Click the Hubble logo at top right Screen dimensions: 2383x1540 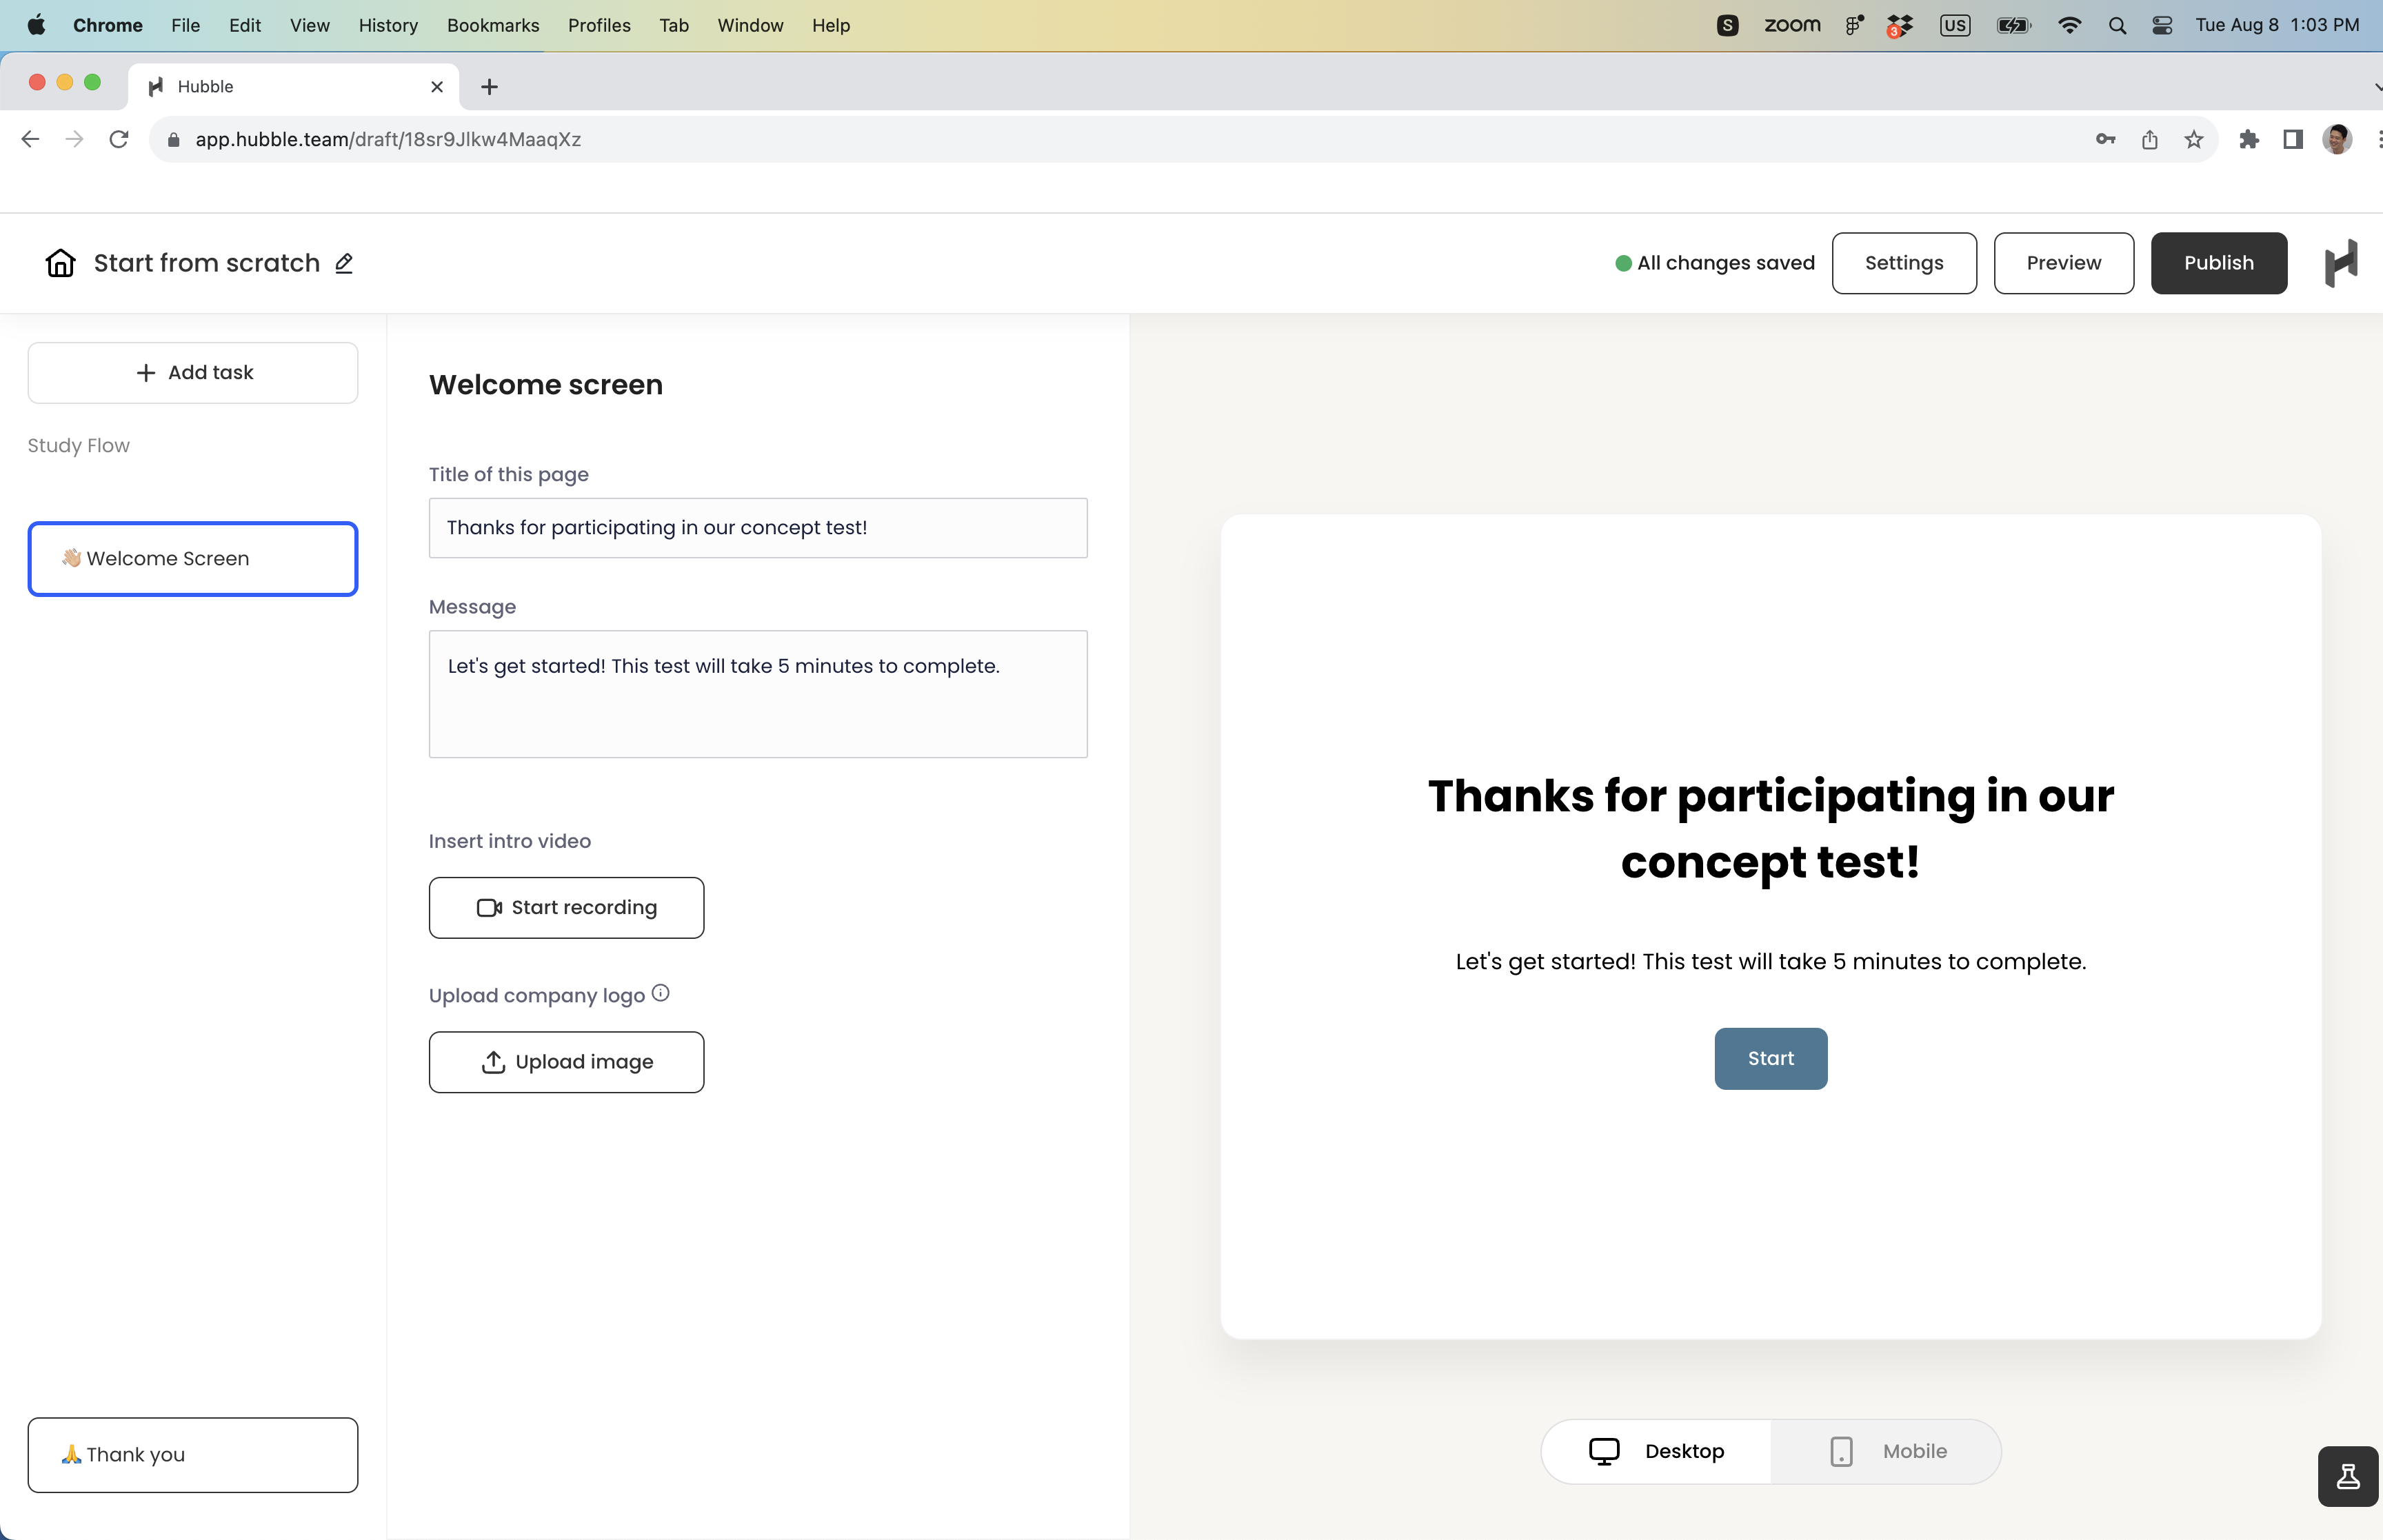tap(2340, 263)
